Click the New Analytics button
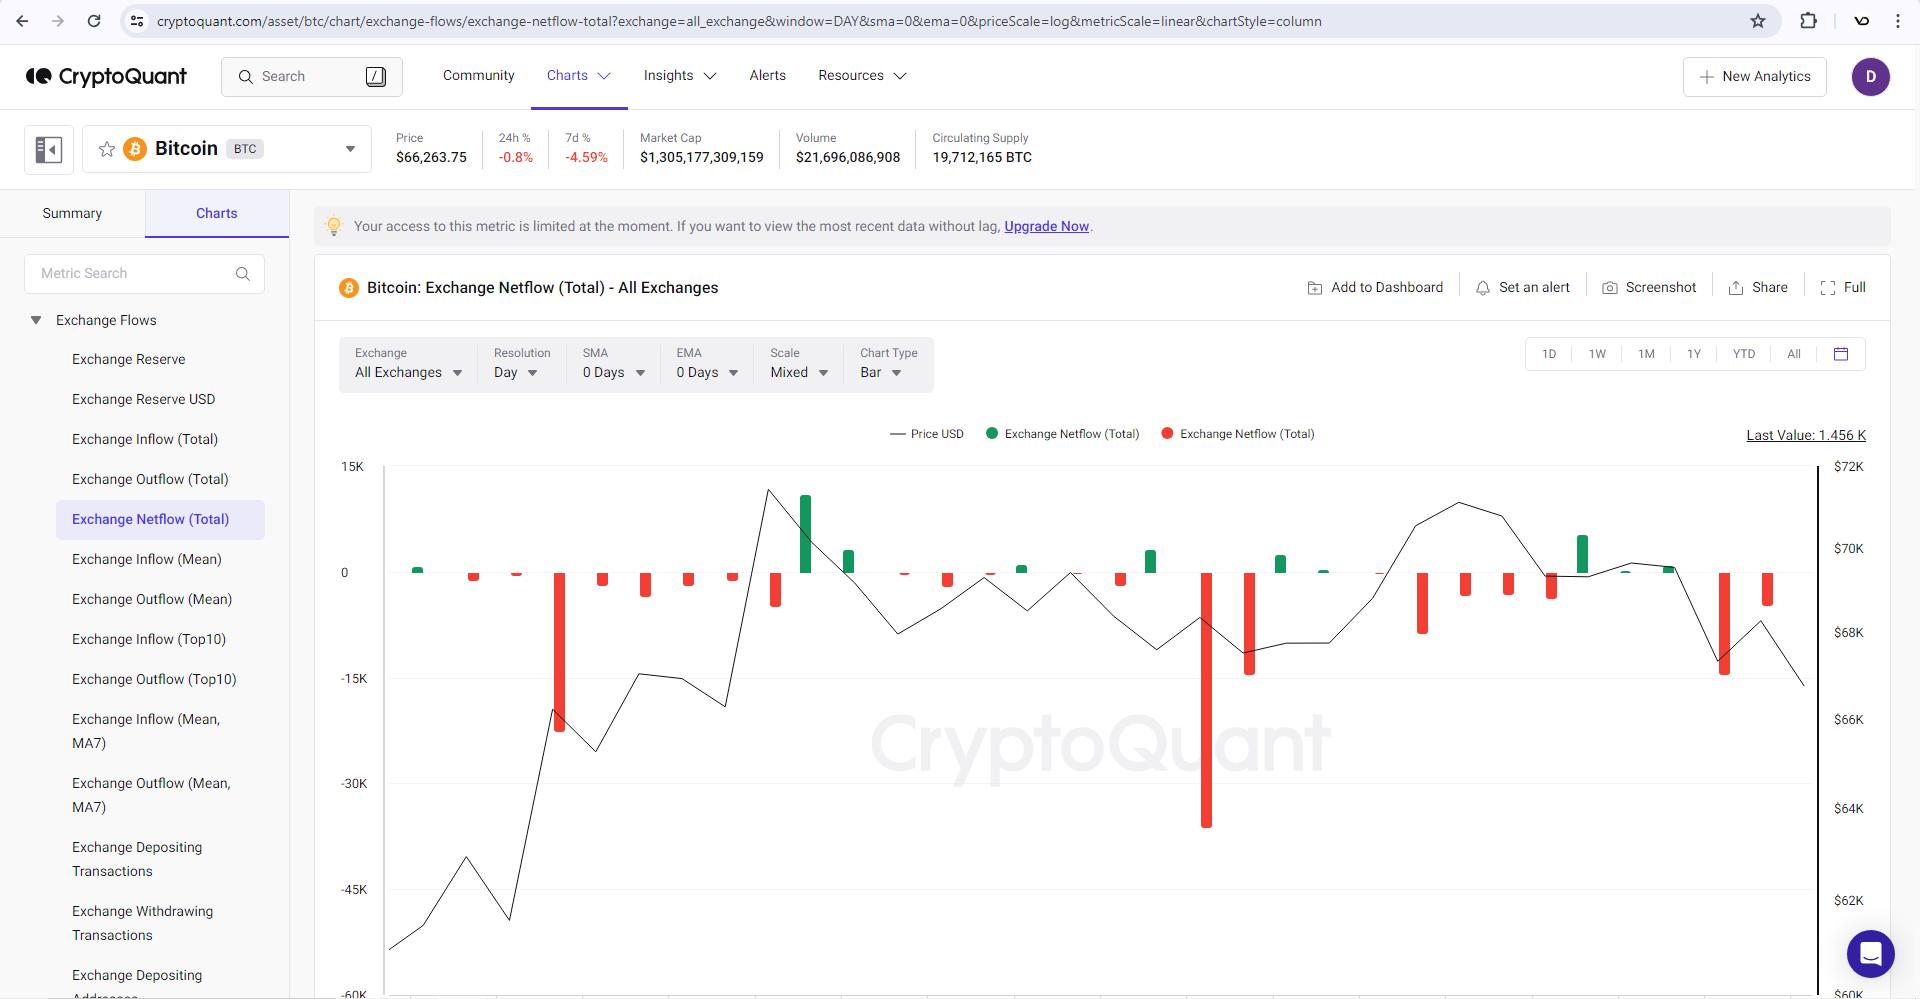1920x999 pixels. tap(1754, 77)
